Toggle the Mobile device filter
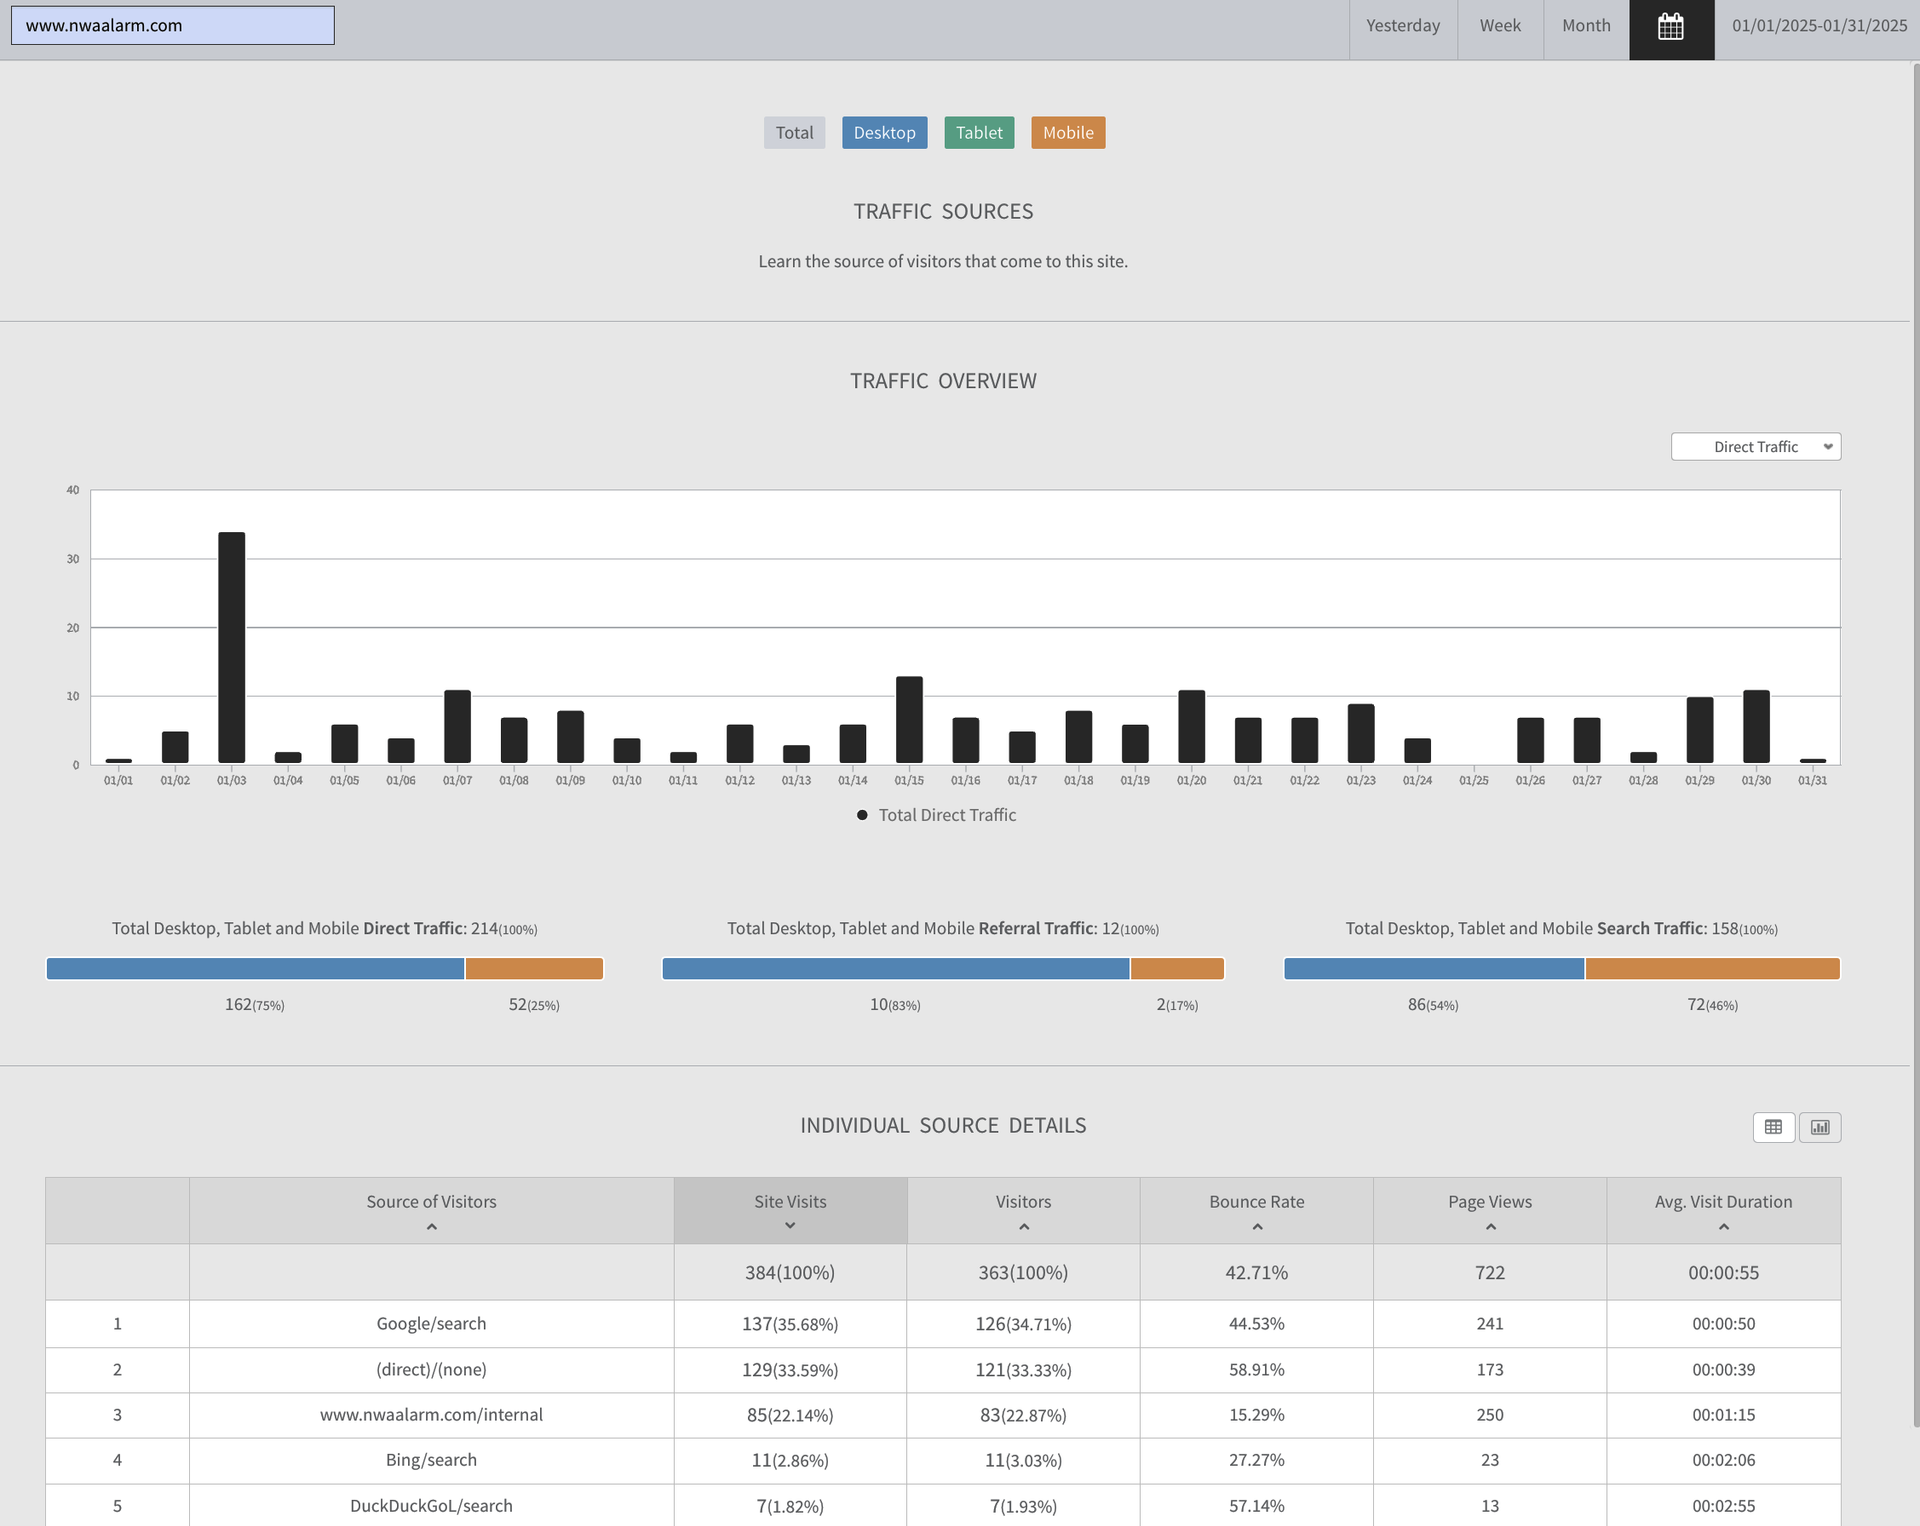This screenshot has width=1920, height=1526. pos(1067,133)
